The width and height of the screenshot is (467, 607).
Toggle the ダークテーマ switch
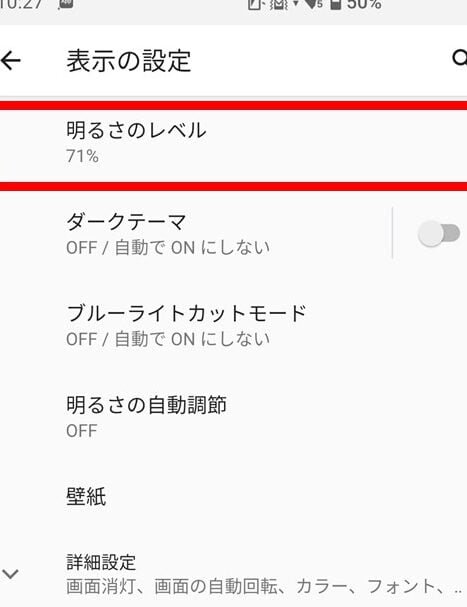coord(439,233)
